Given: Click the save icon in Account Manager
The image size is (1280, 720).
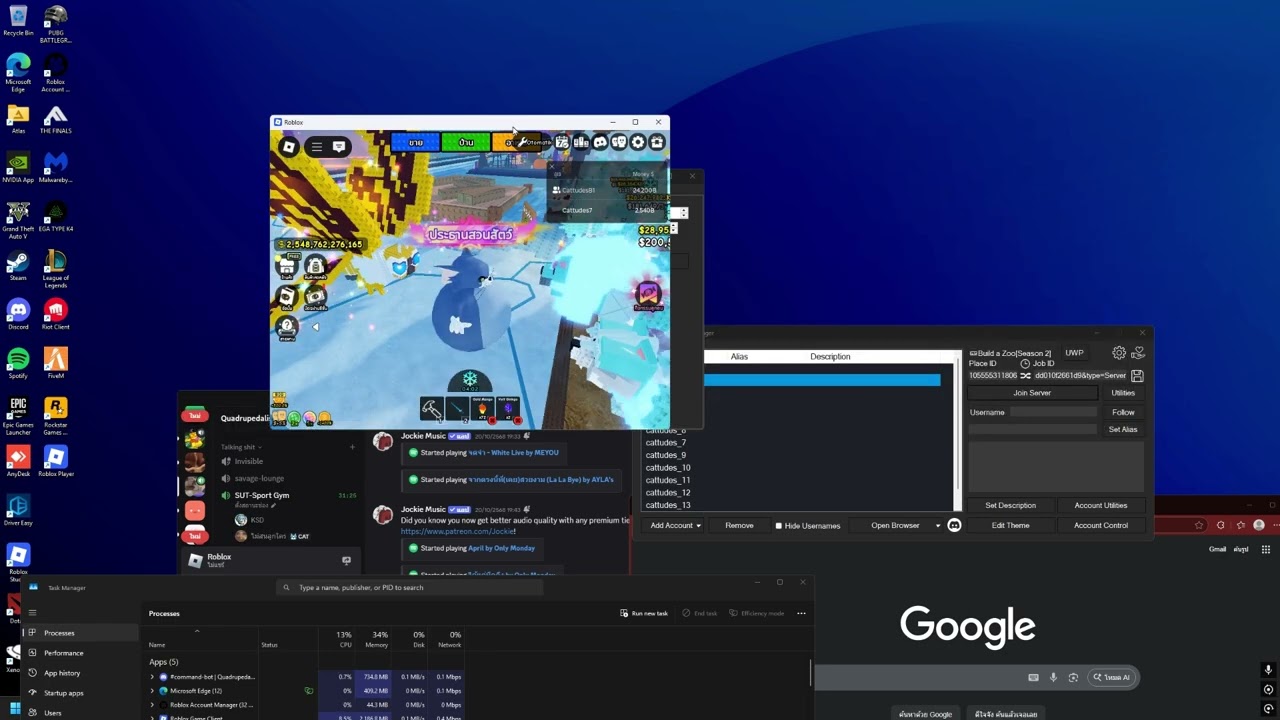Looking at the screenshot, I should click(x=1137, y=375).
